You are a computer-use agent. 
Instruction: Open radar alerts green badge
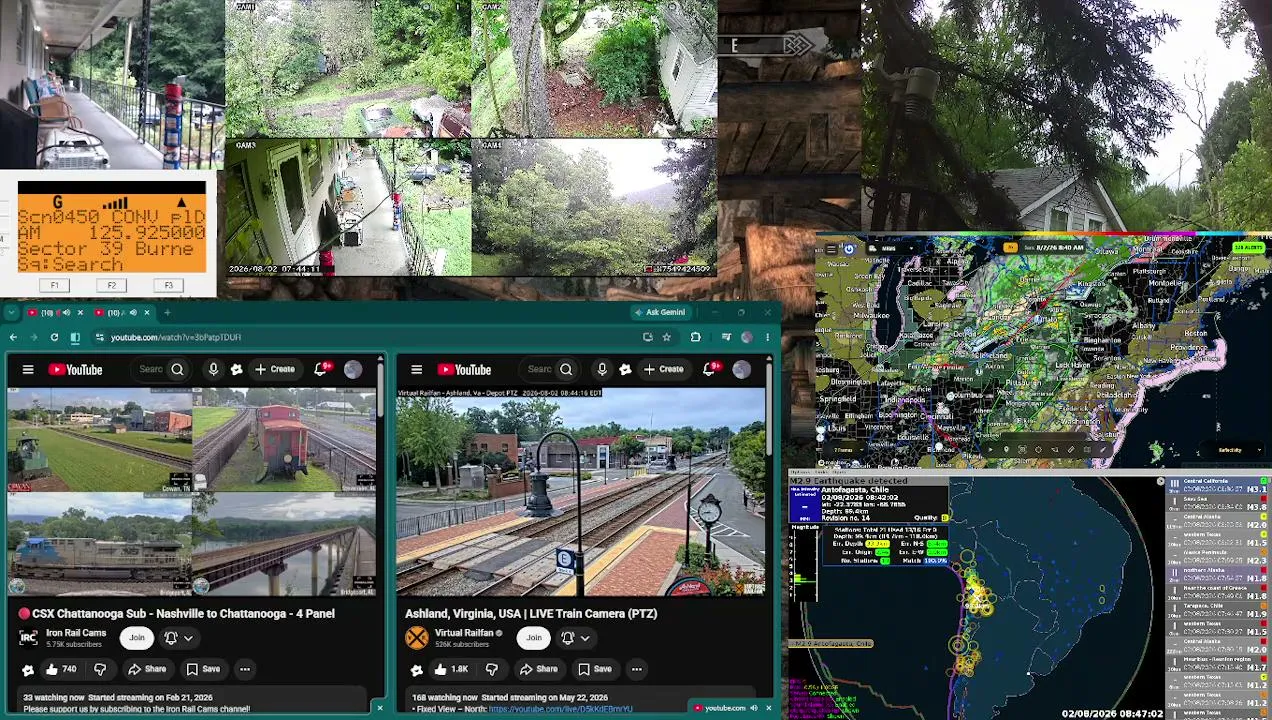1248,247
